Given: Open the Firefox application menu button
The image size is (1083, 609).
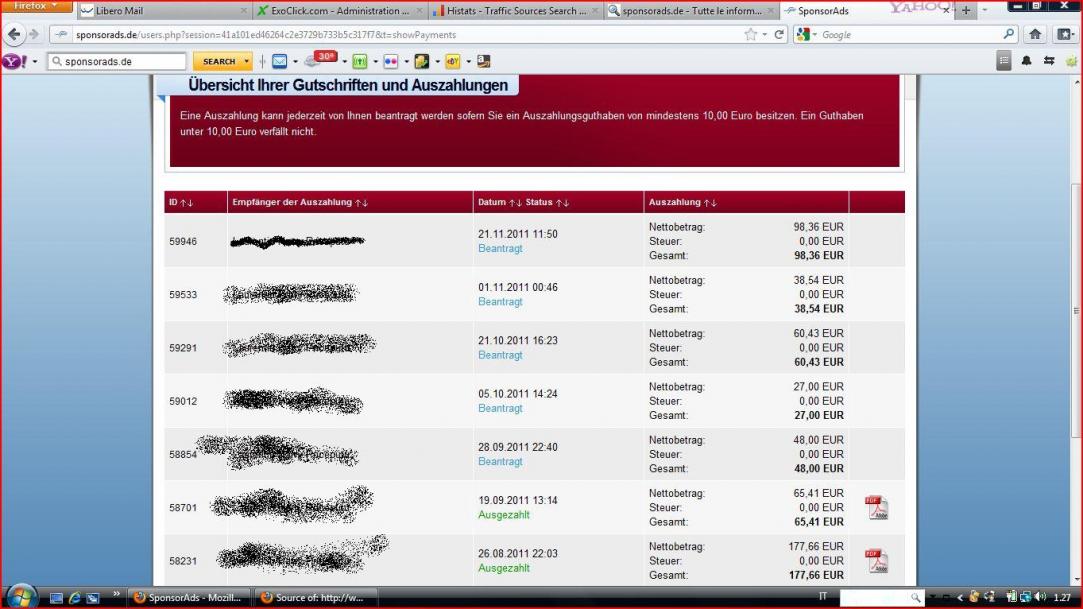Looking at the screenshot, I should (36, 7).
